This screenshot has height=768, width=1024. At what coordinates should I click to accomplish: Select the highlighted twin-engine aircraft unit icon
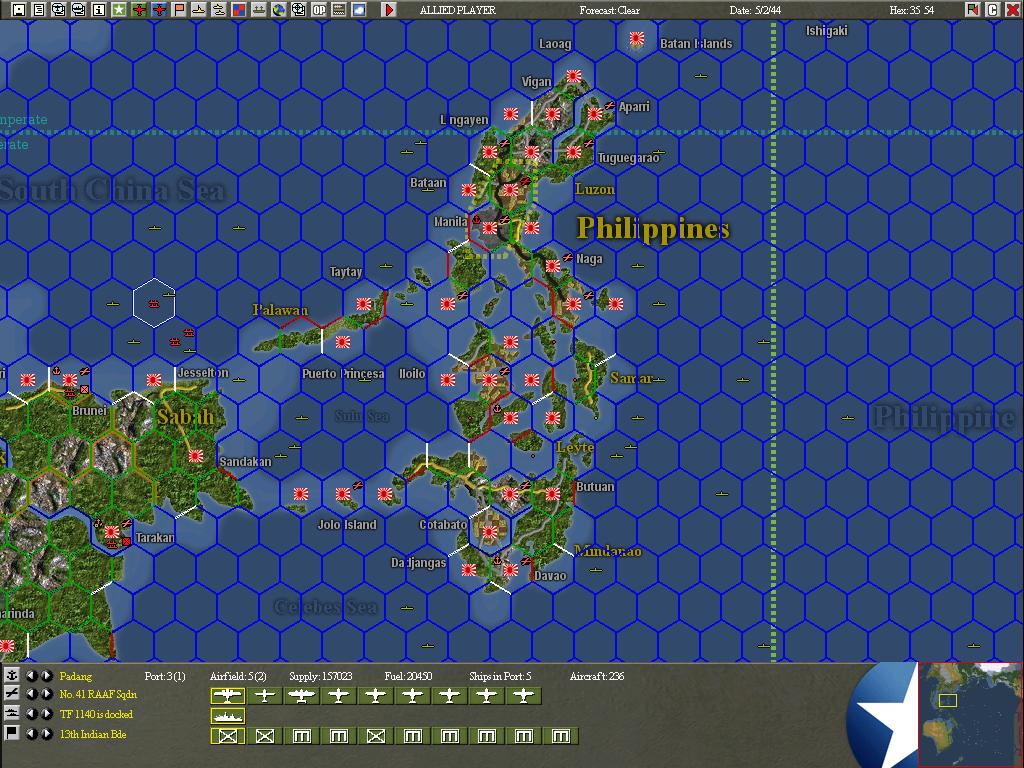coord(227,696)
